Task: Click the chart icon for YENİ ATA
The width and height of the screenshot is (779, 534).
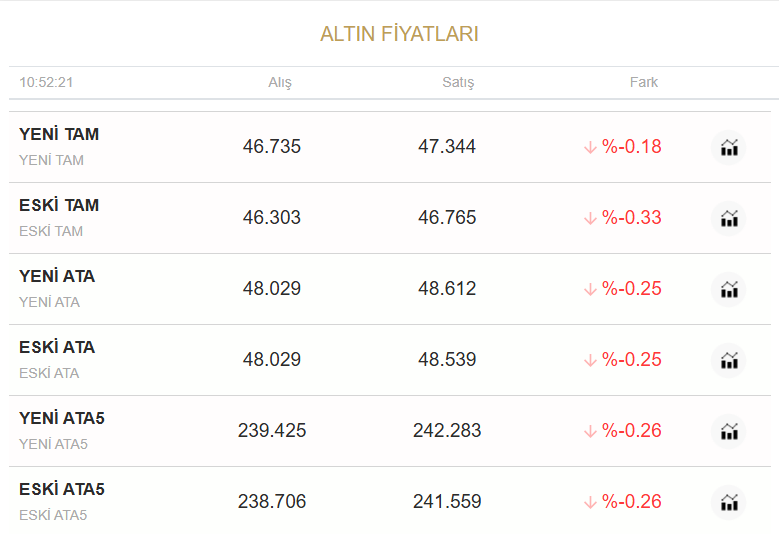Action: [x=729, y=289]
